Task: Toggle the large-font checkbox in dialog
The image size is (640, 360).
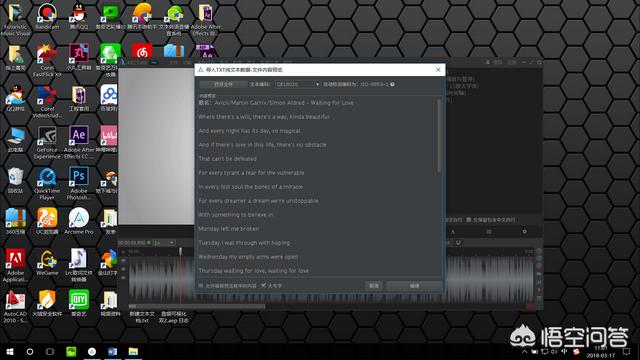Action: point(264,286)
